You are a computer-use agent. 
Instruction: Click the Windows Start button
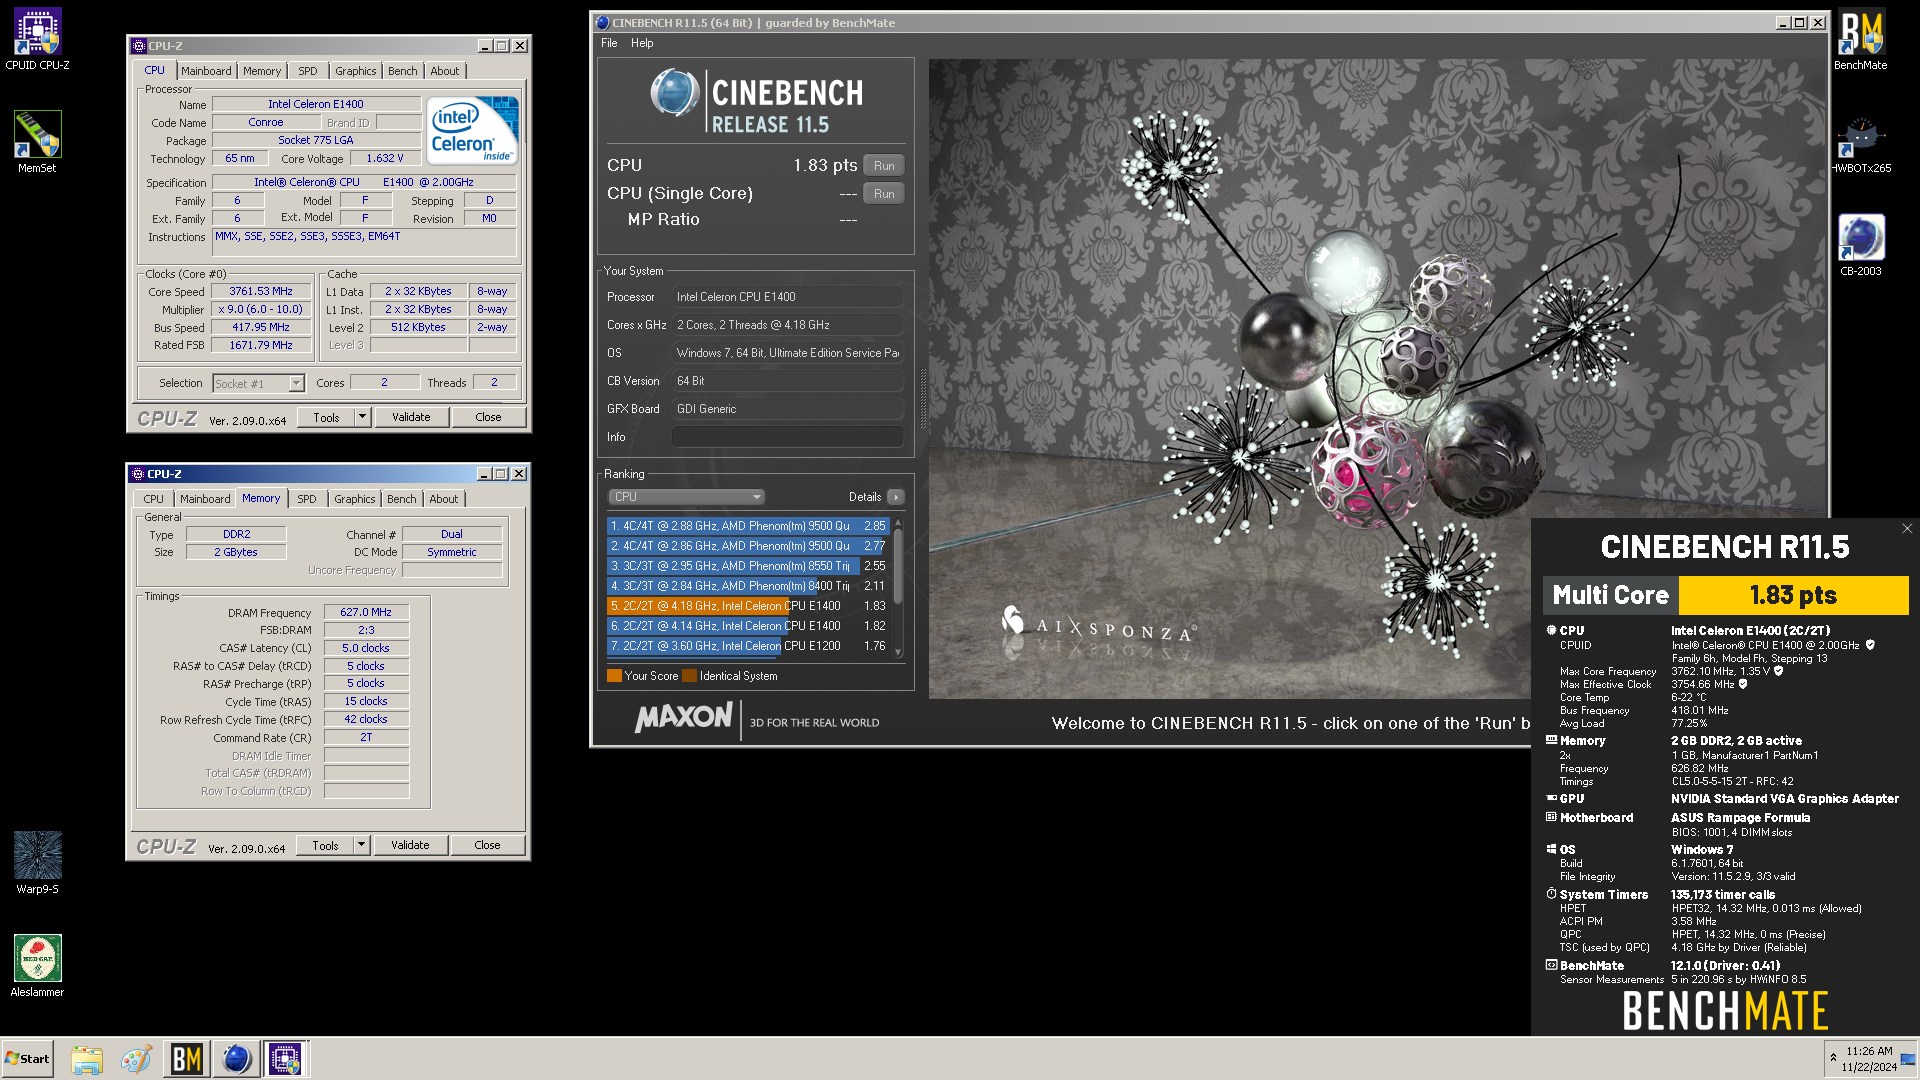pos(28,1059)
